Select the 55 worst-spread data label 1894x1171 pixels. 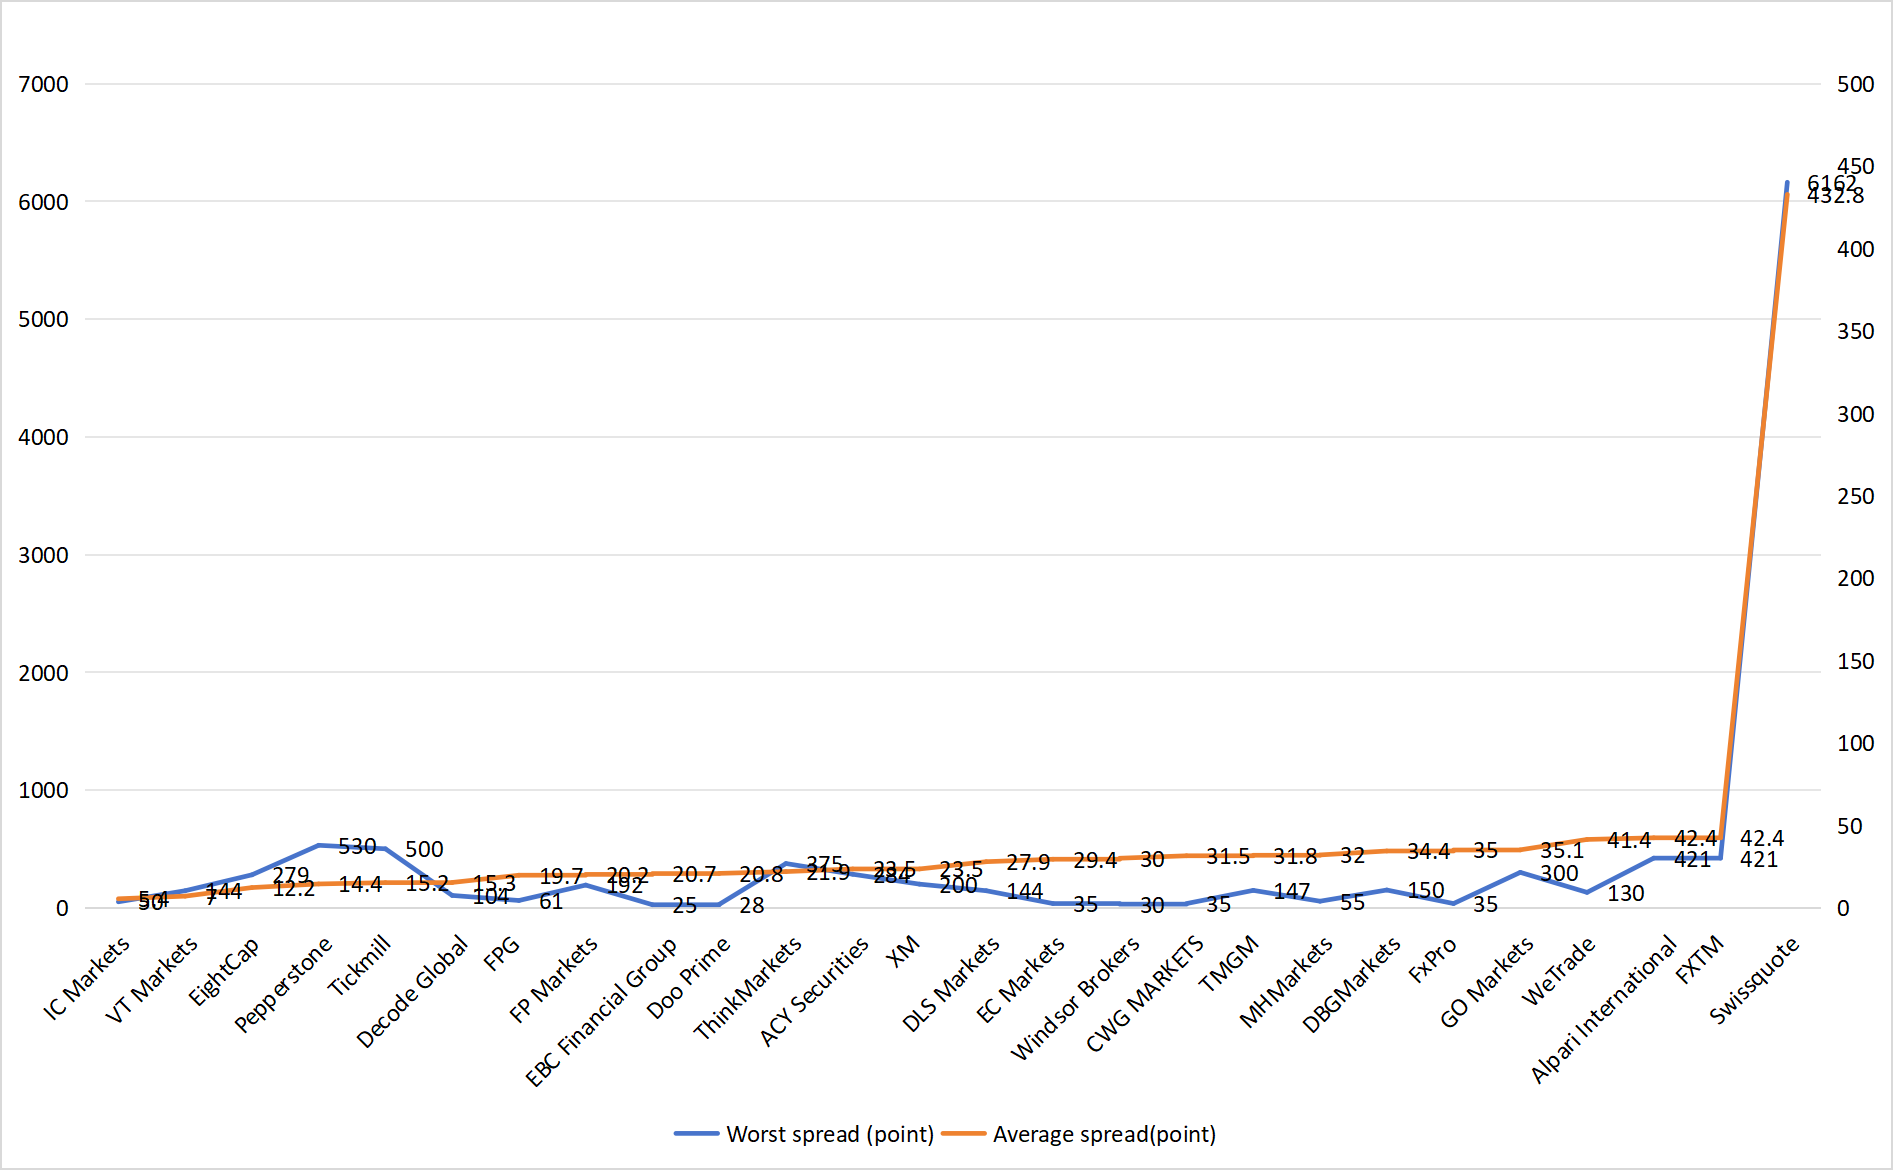pos(1352,902)
